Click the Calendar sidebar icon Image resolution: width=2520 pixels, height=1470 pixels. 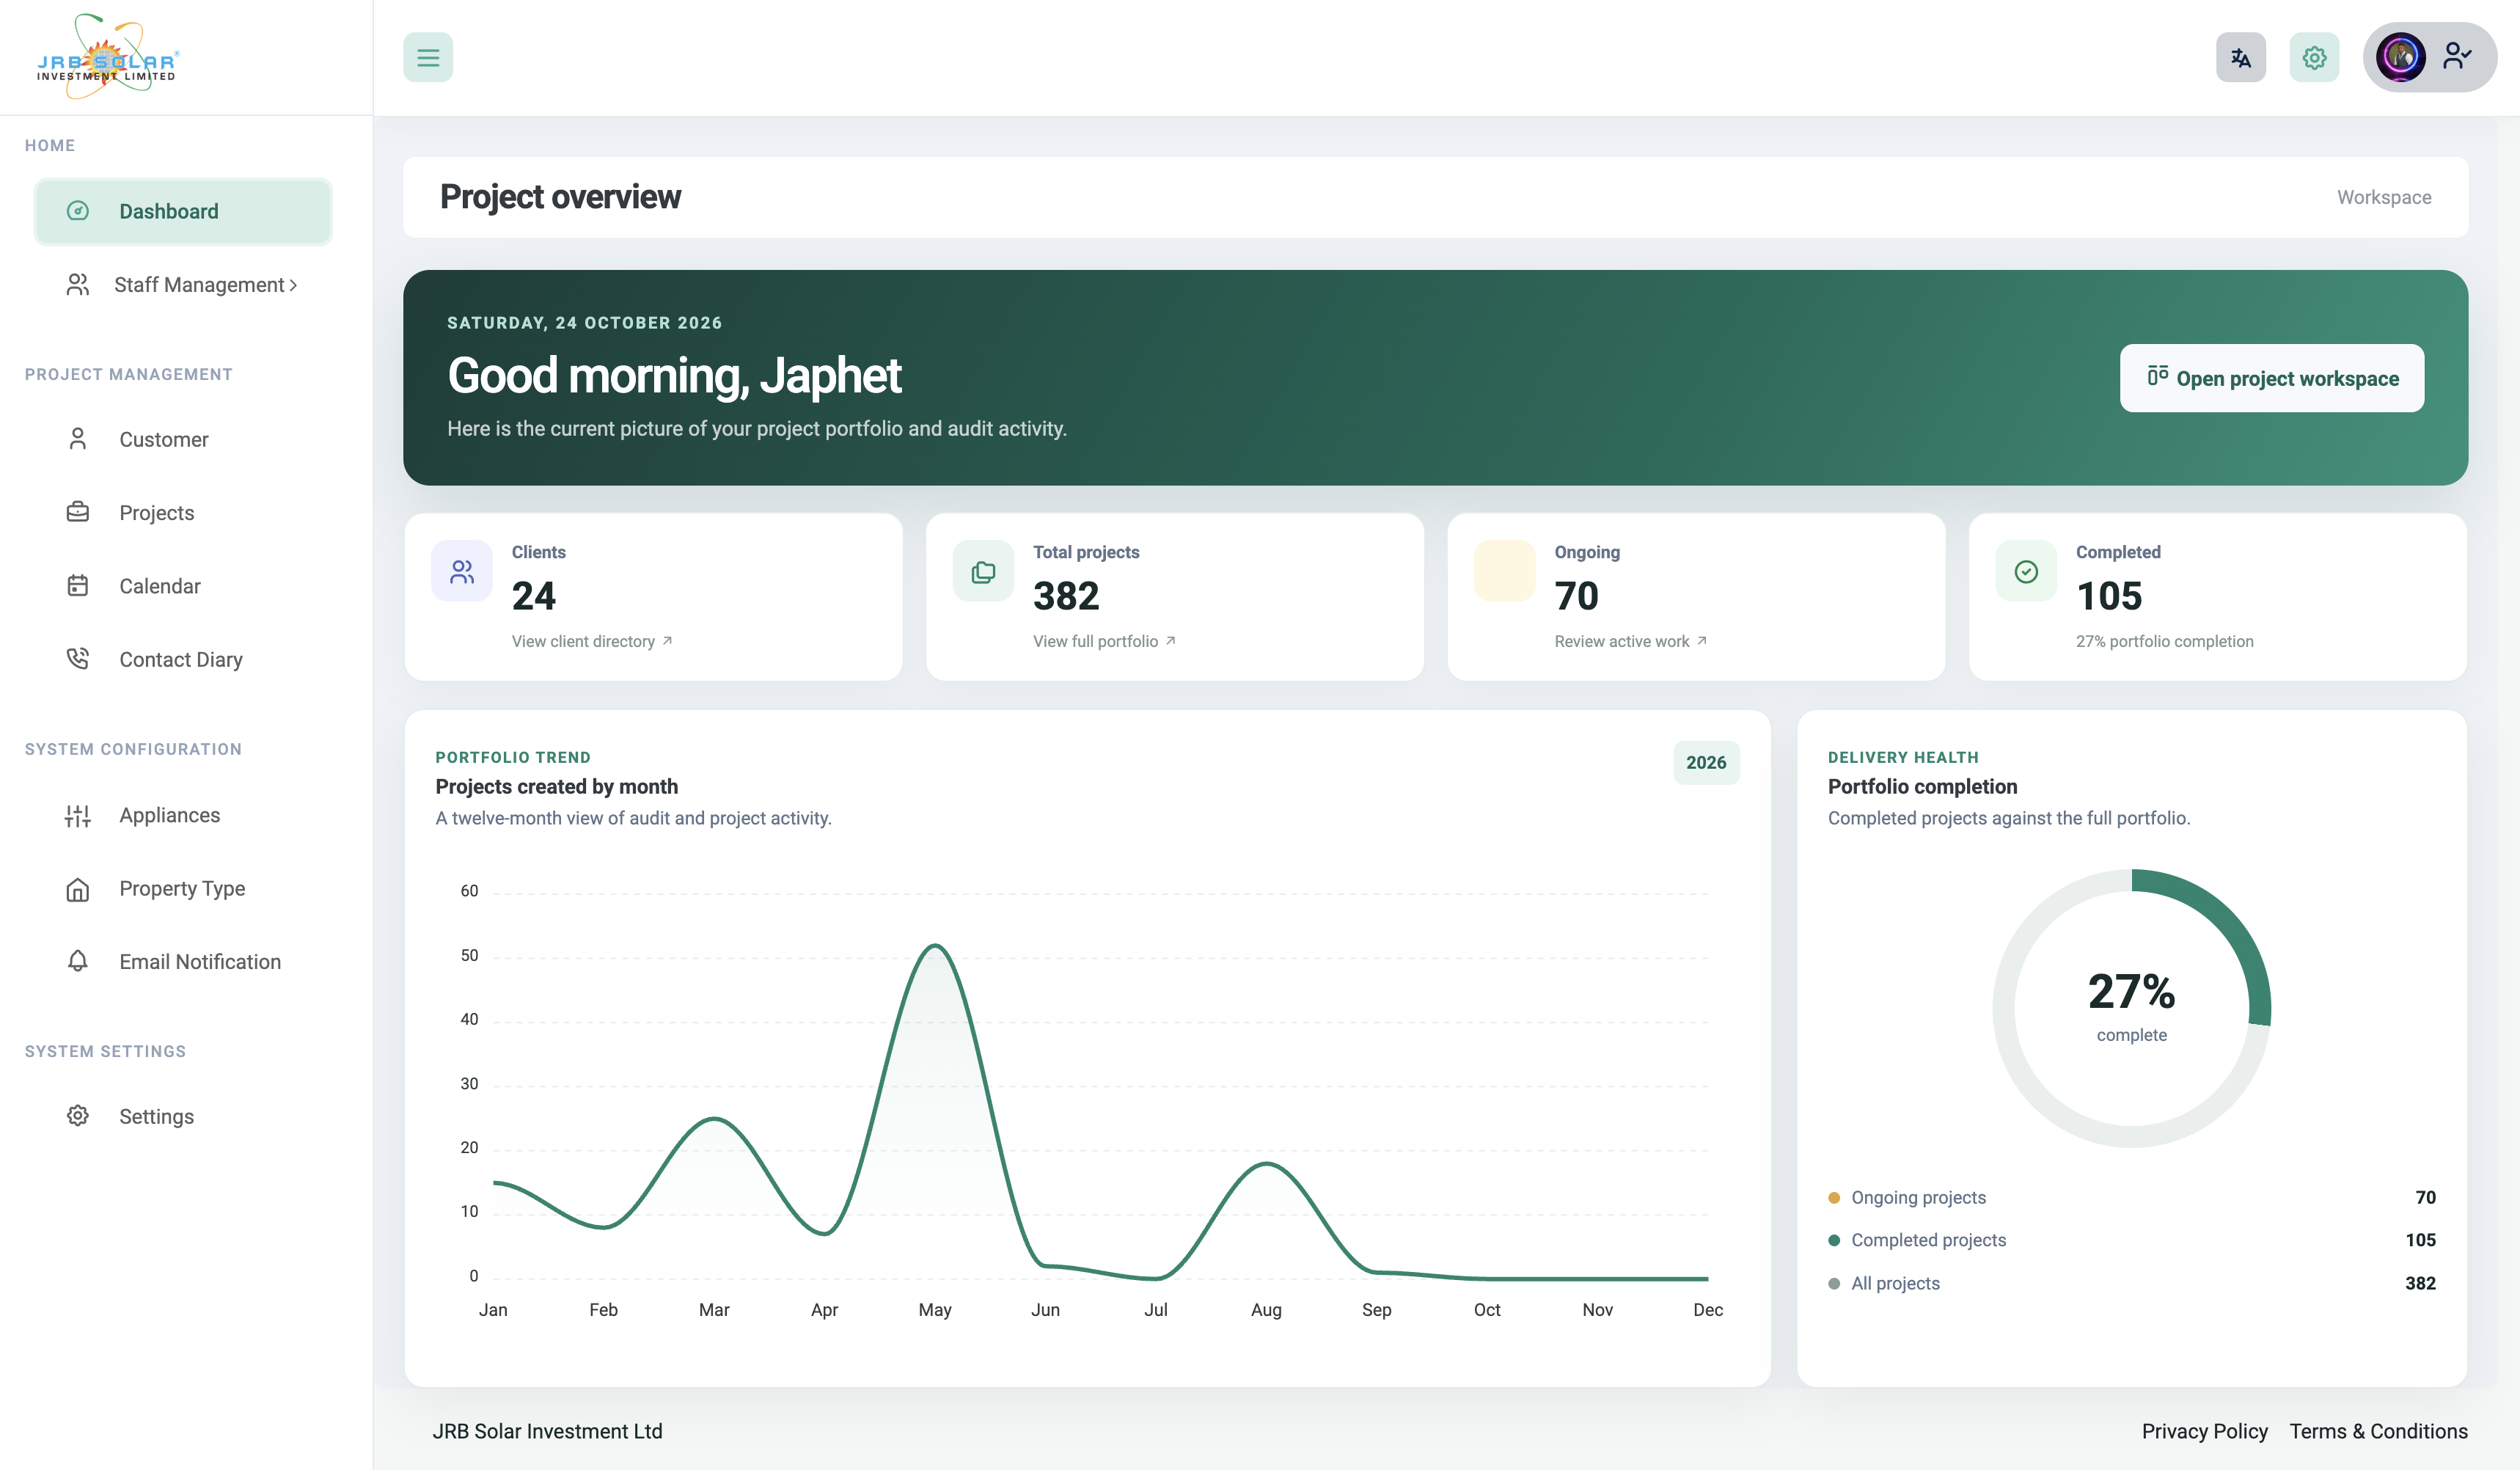click(x=78, y=586)
